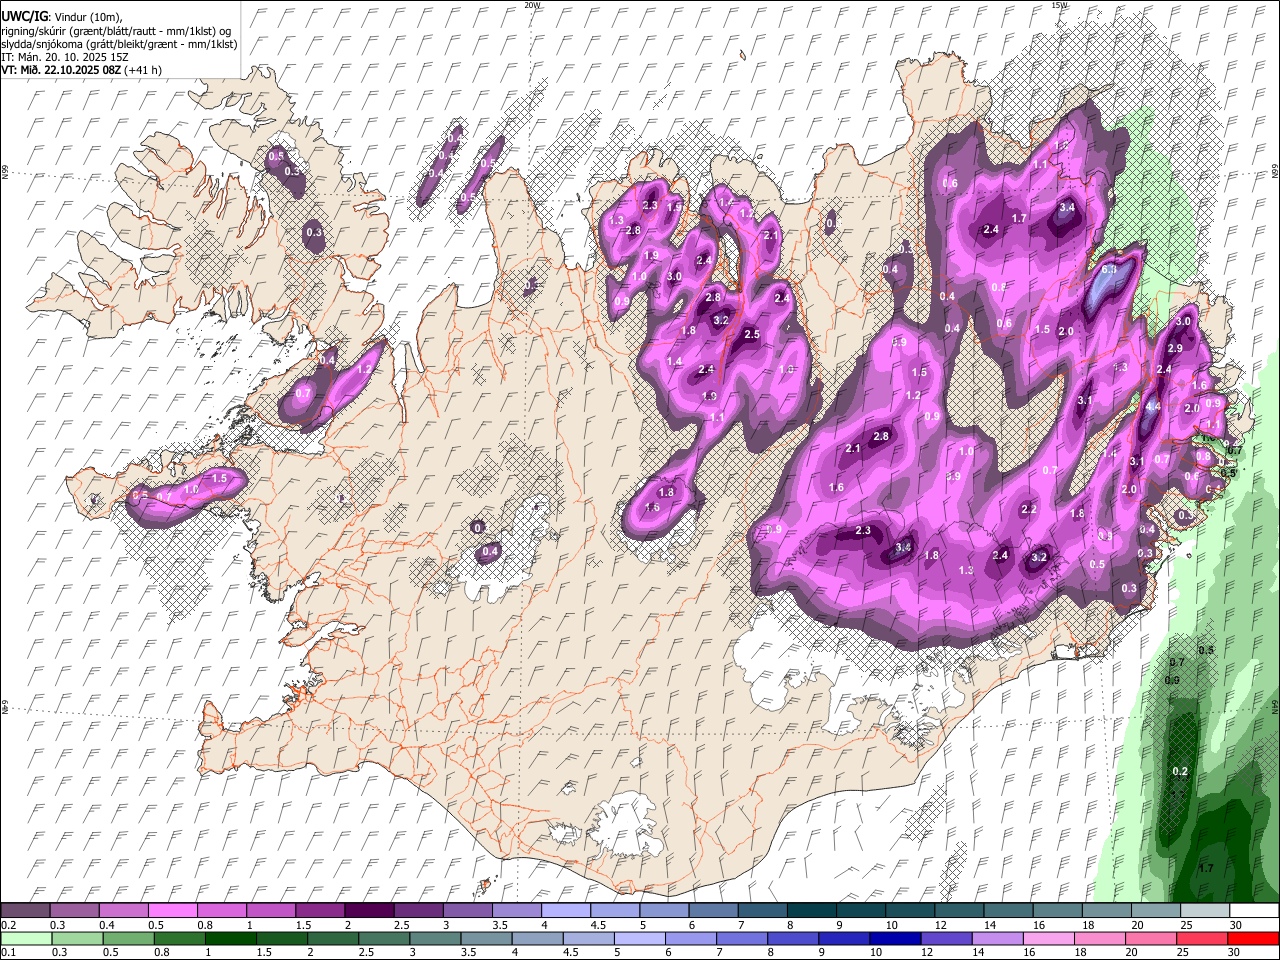Pick the rain-scale swatch between 0.5 and 0.8
This screenshot has width=1280, height=960.
tap(128, 938)
